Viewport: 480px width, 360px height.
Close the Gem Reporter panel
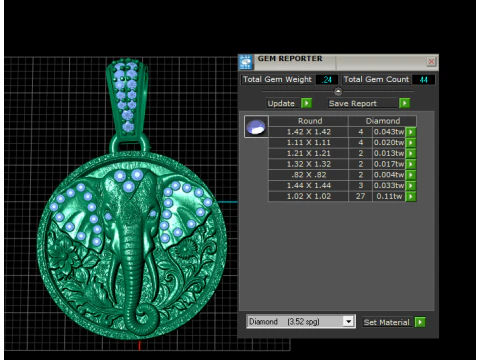(x=431, y=62)
